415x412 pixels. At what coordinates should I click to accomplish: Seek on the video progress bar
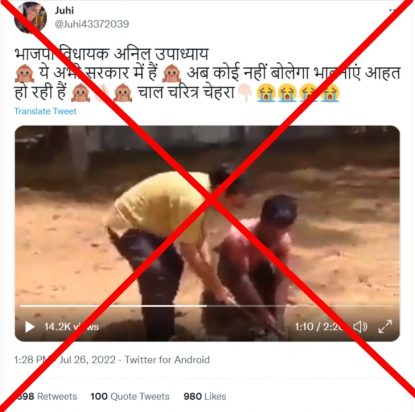(207, 306)
